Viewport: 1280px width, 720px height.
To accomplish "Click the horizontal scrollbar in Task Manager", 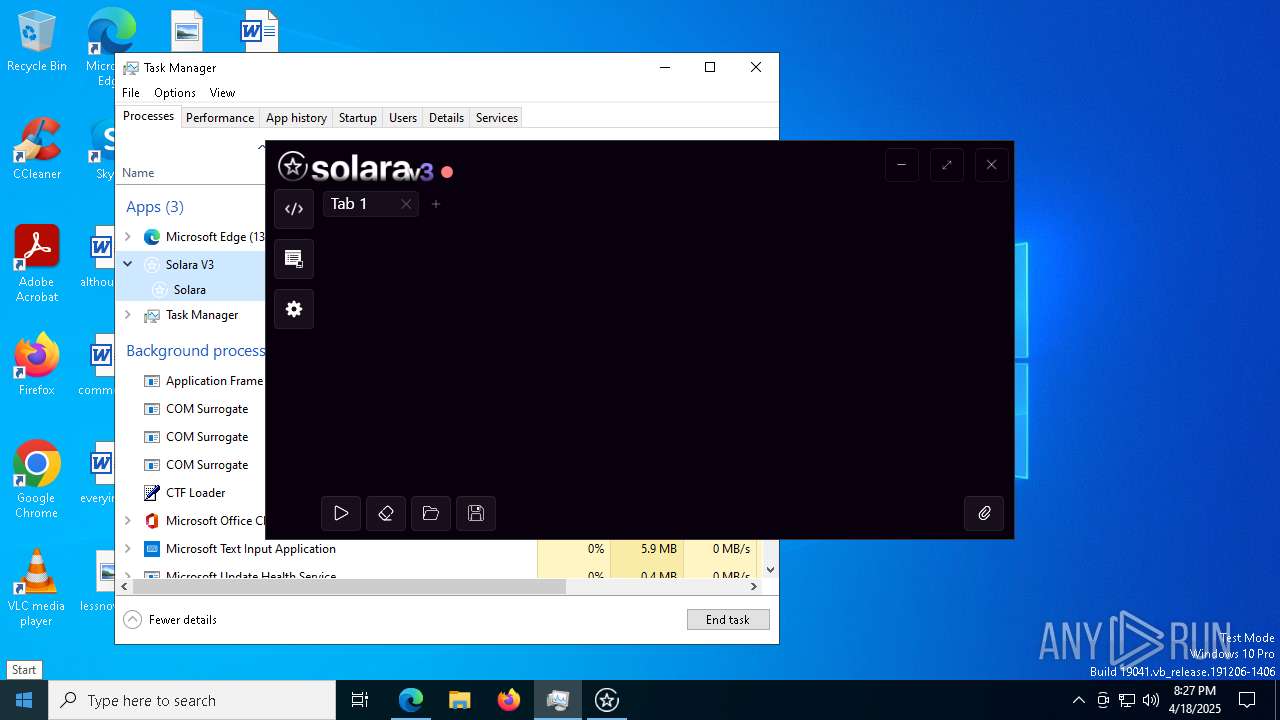I will tap(350, 587).
